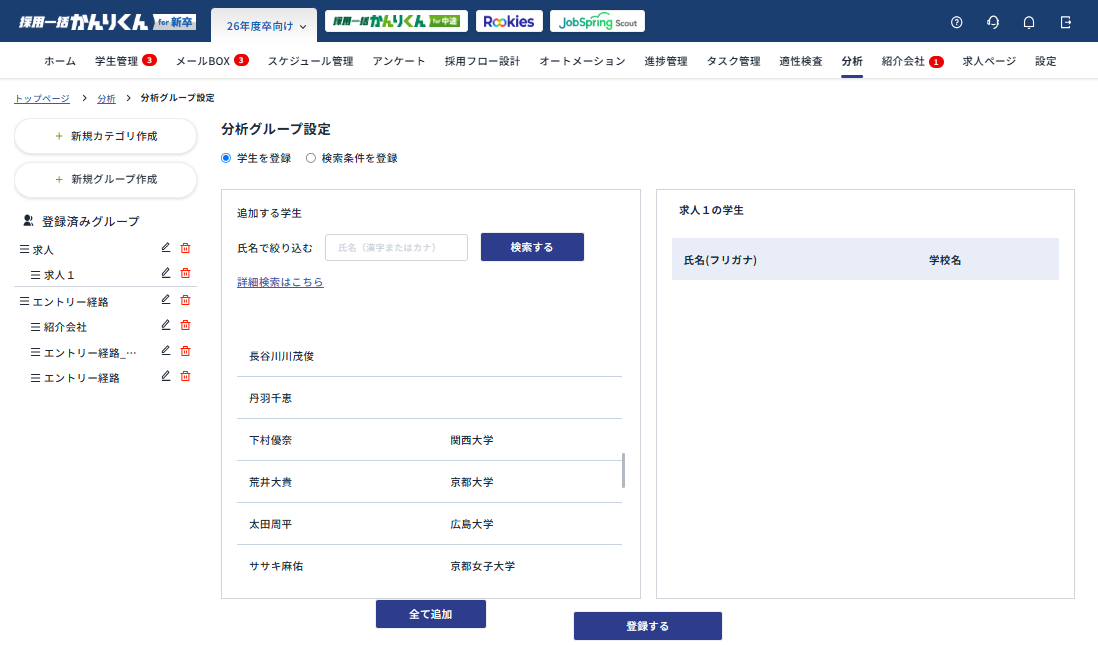Click the 氏名 name filter input field
This screenshot has width=1098, height=645.
[396, 247]
